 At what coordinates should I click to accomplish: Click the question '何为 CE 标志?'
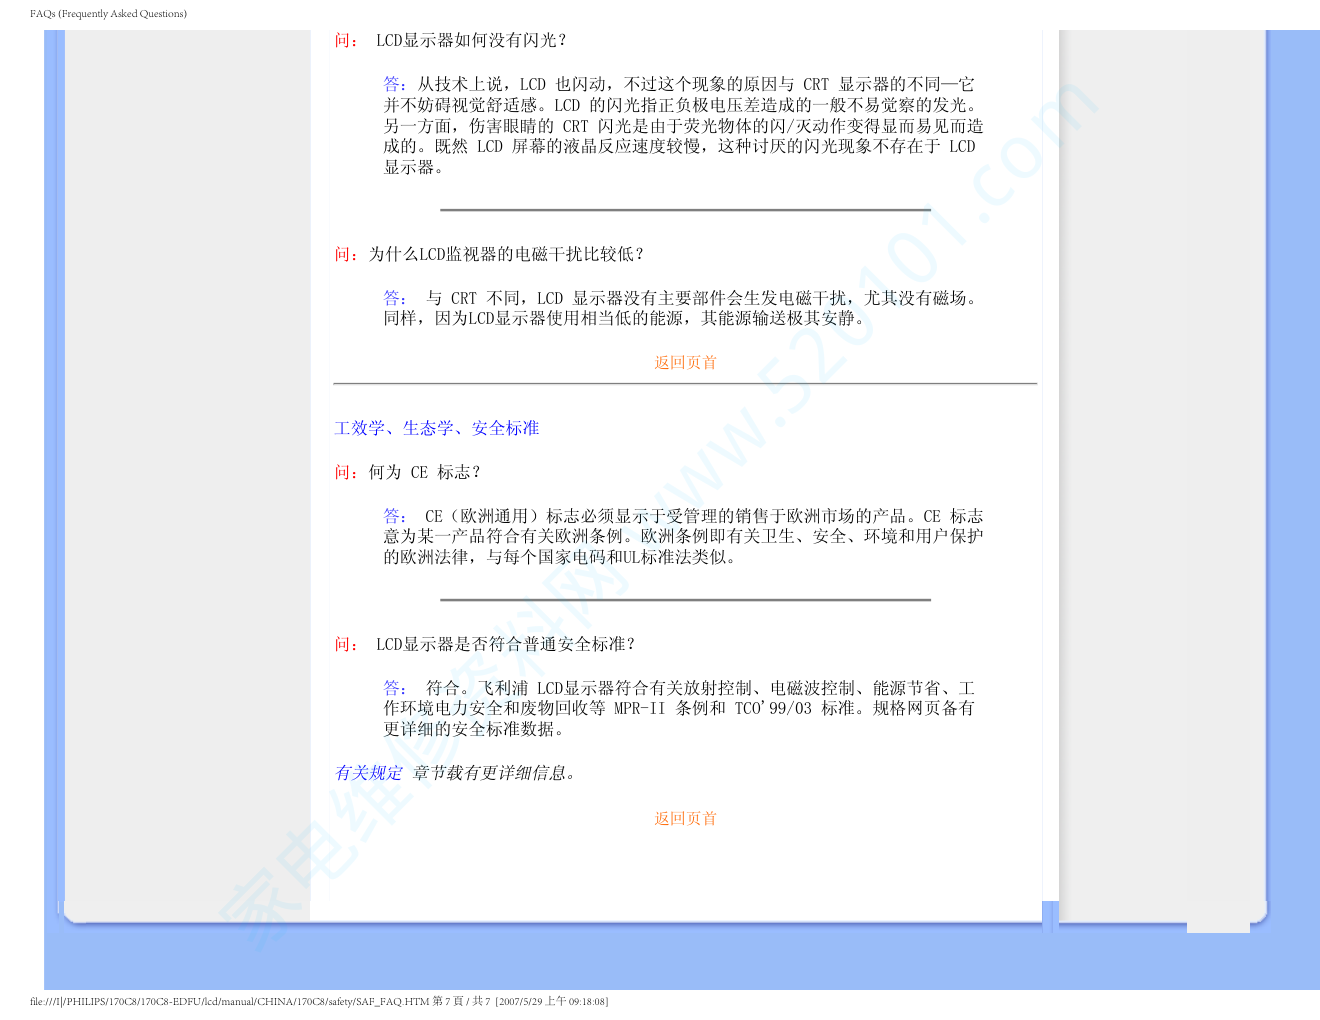coord(425,472)
